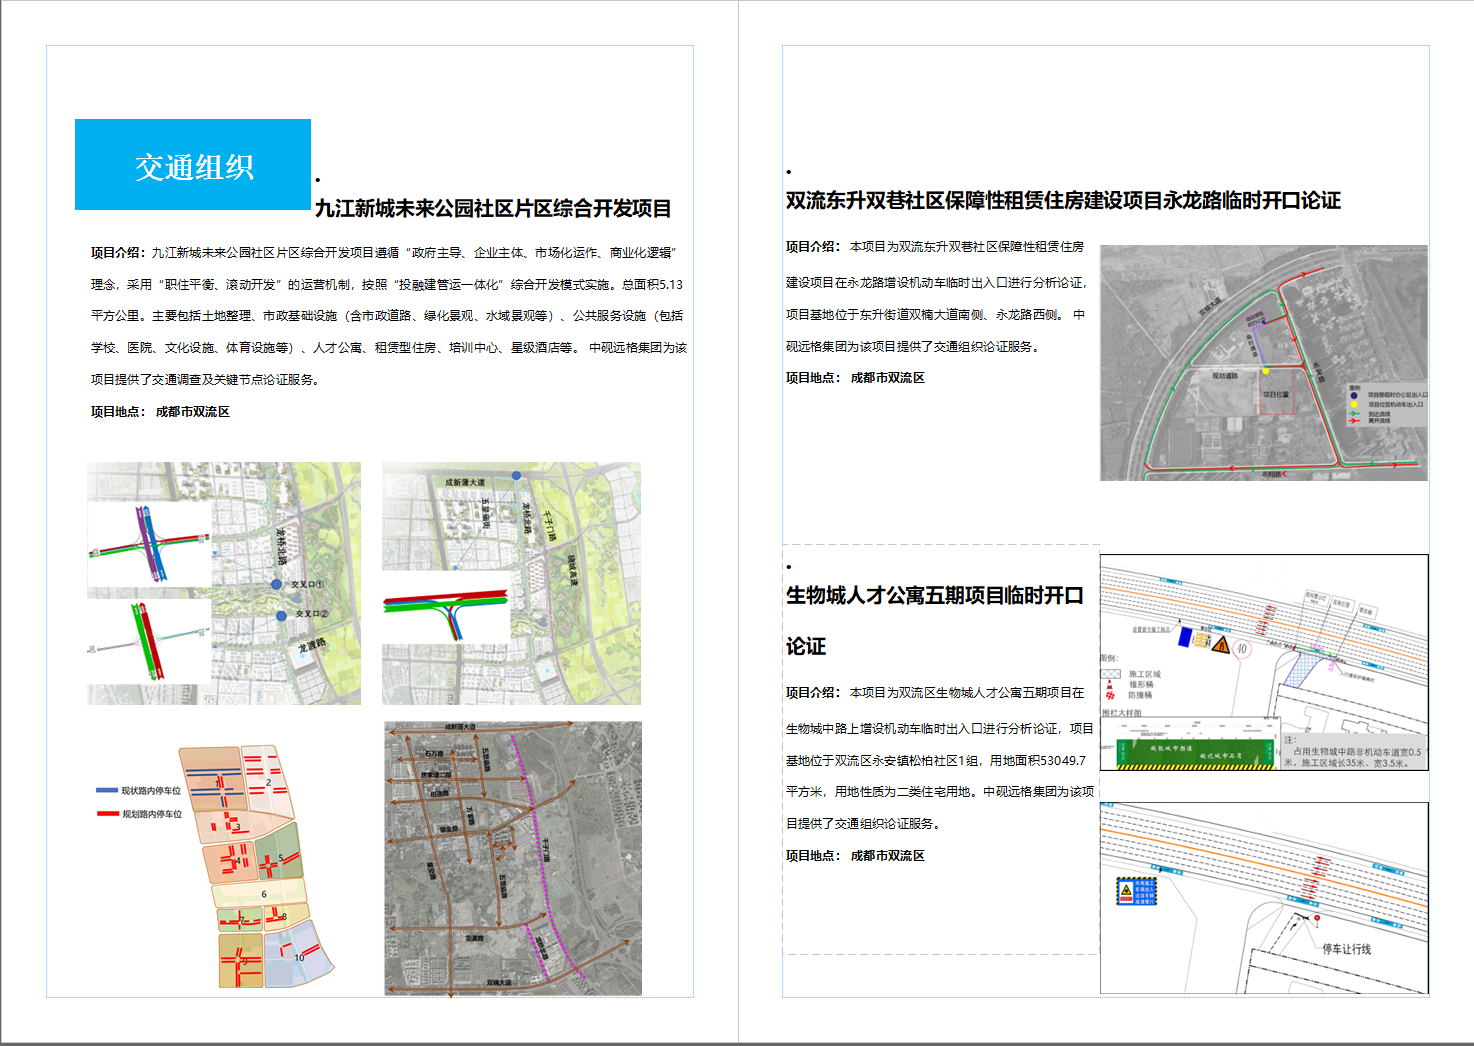Click the 龙渡路 road label on the left map
This screenshot has width=1474, height=1046.
311,646
